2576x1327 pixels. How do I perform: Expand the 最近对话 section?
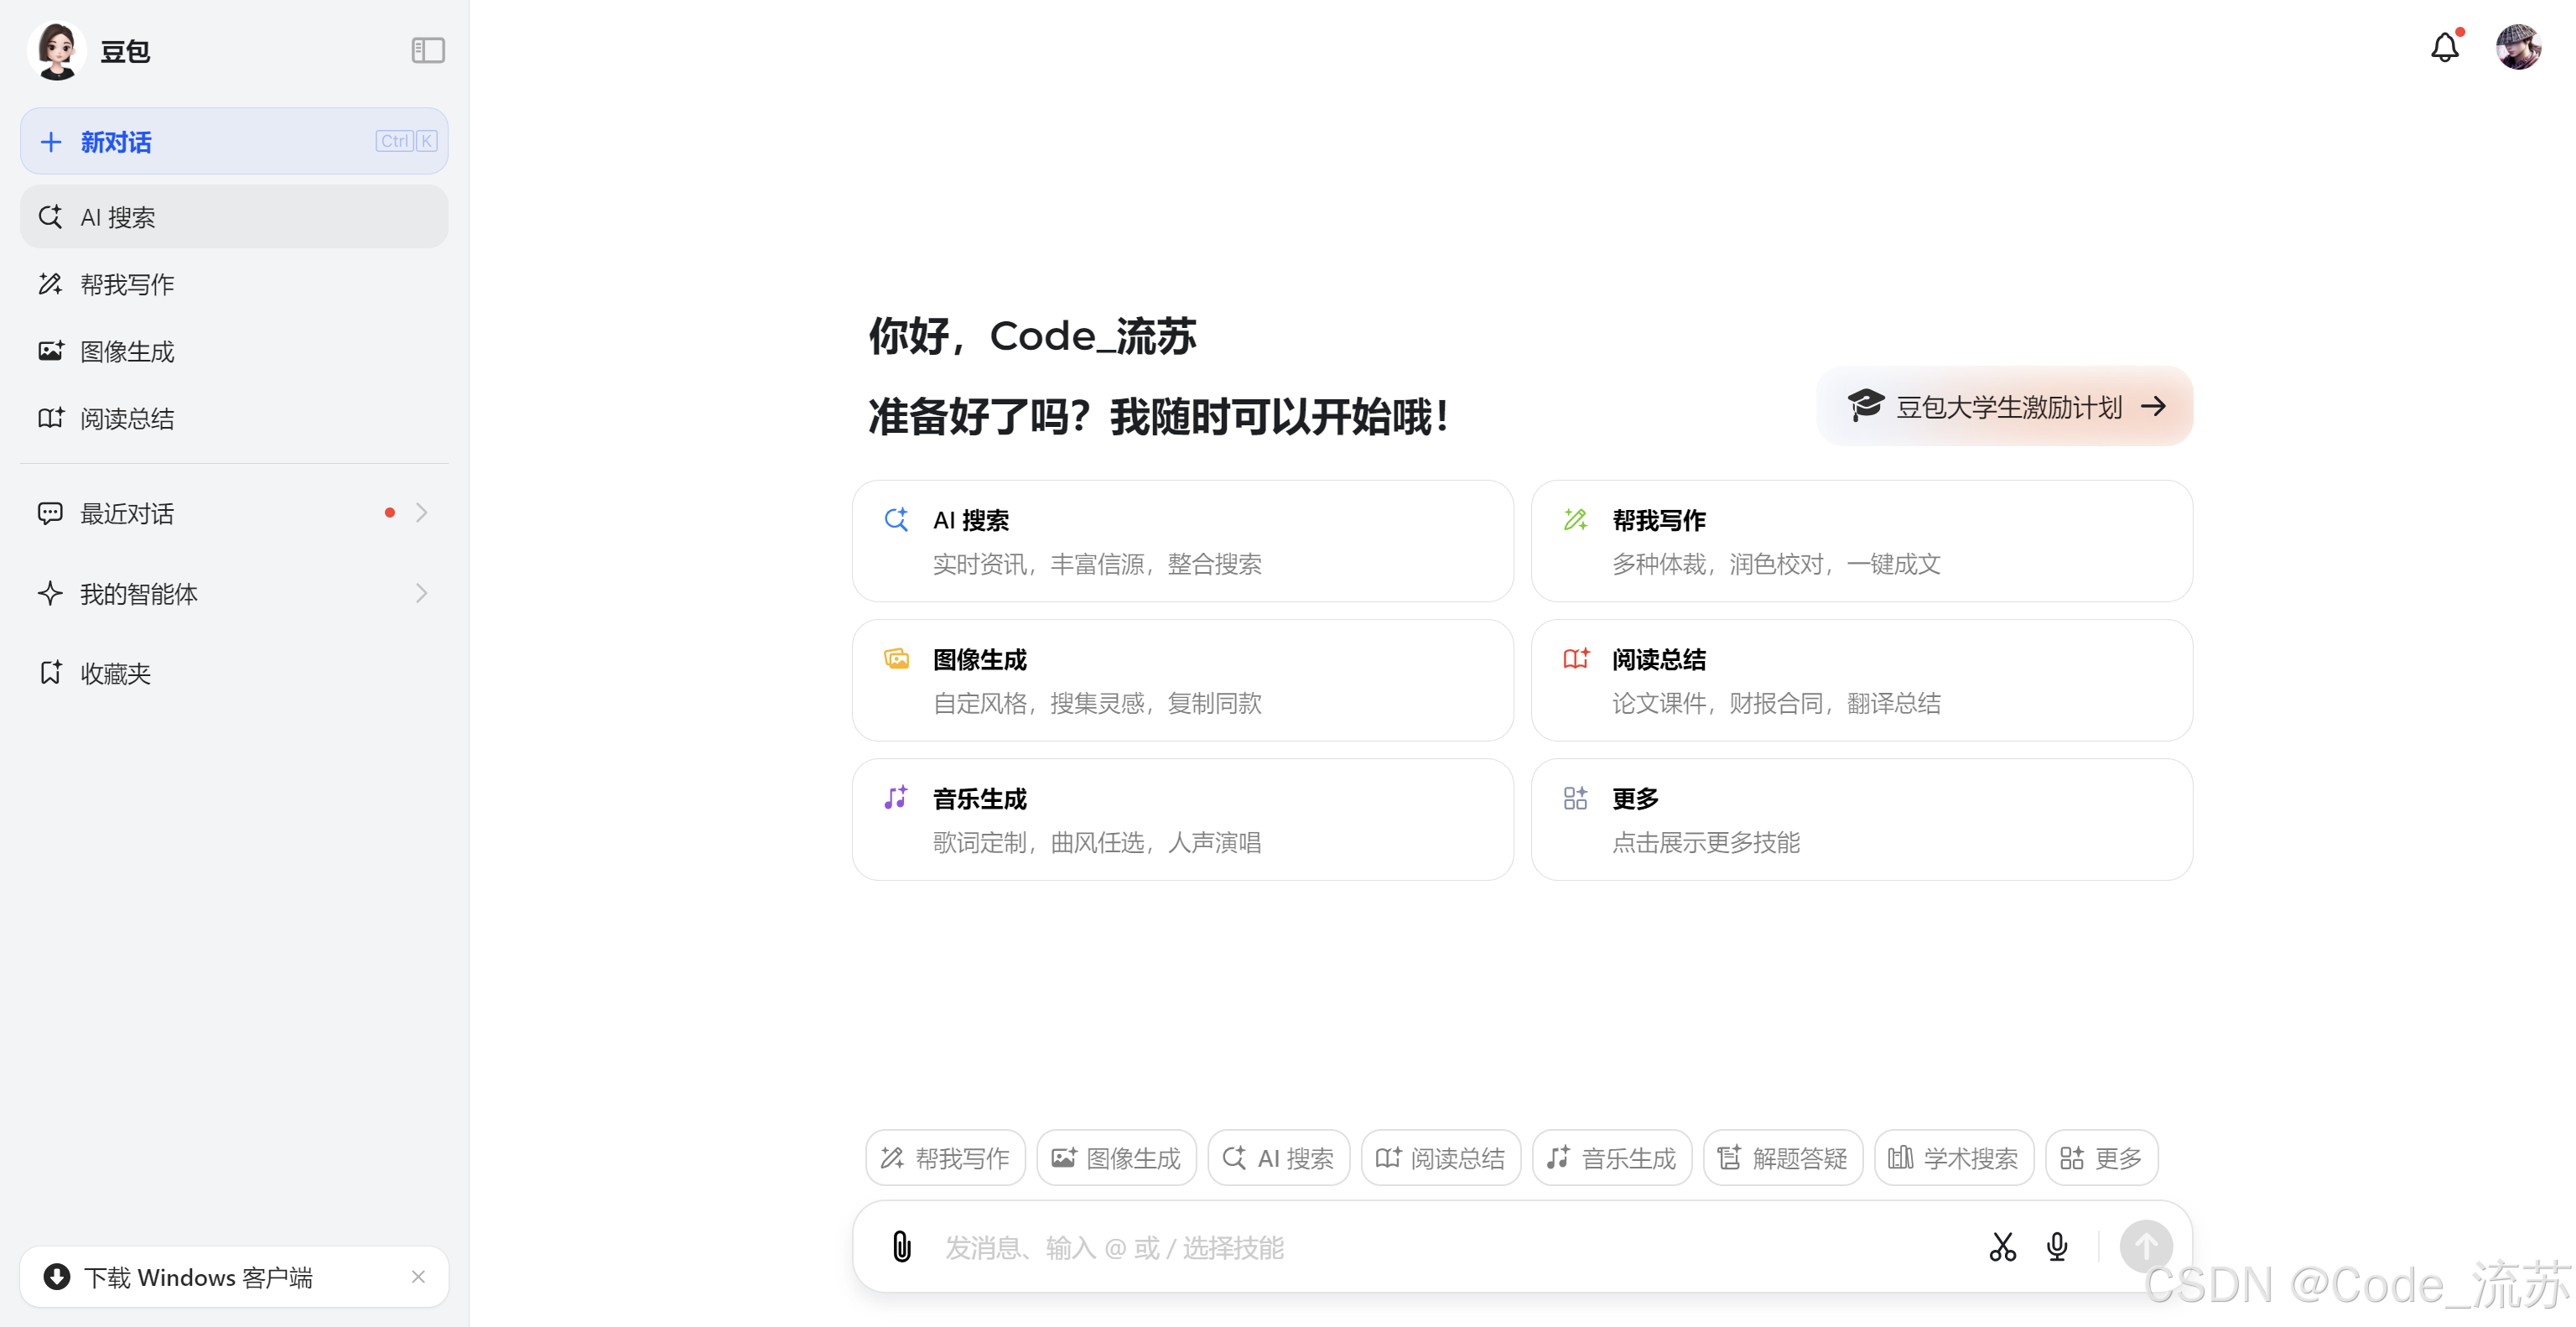pyautogui.click(x=421, y=513)
